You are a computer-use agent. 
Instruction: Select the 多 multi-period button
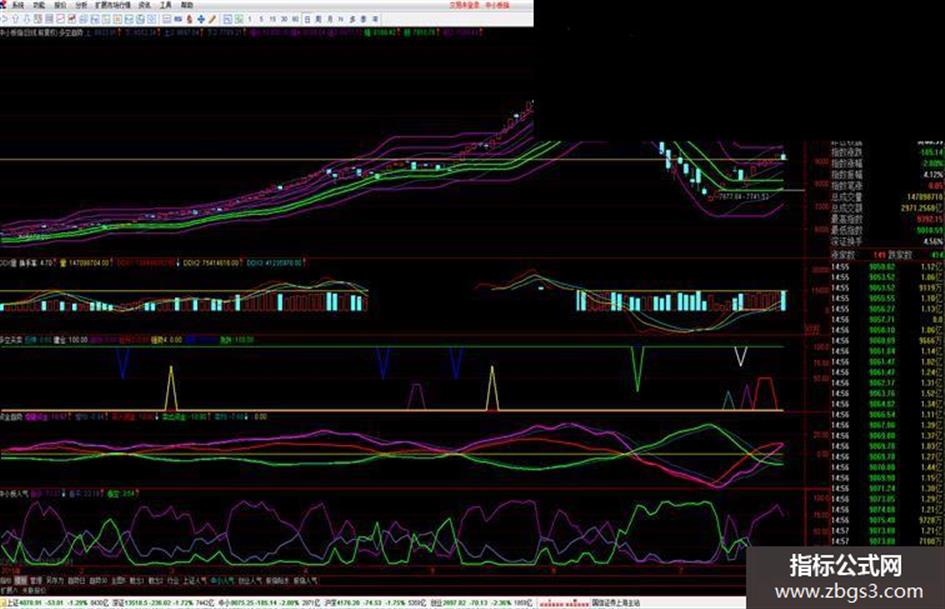coord(353,19)
